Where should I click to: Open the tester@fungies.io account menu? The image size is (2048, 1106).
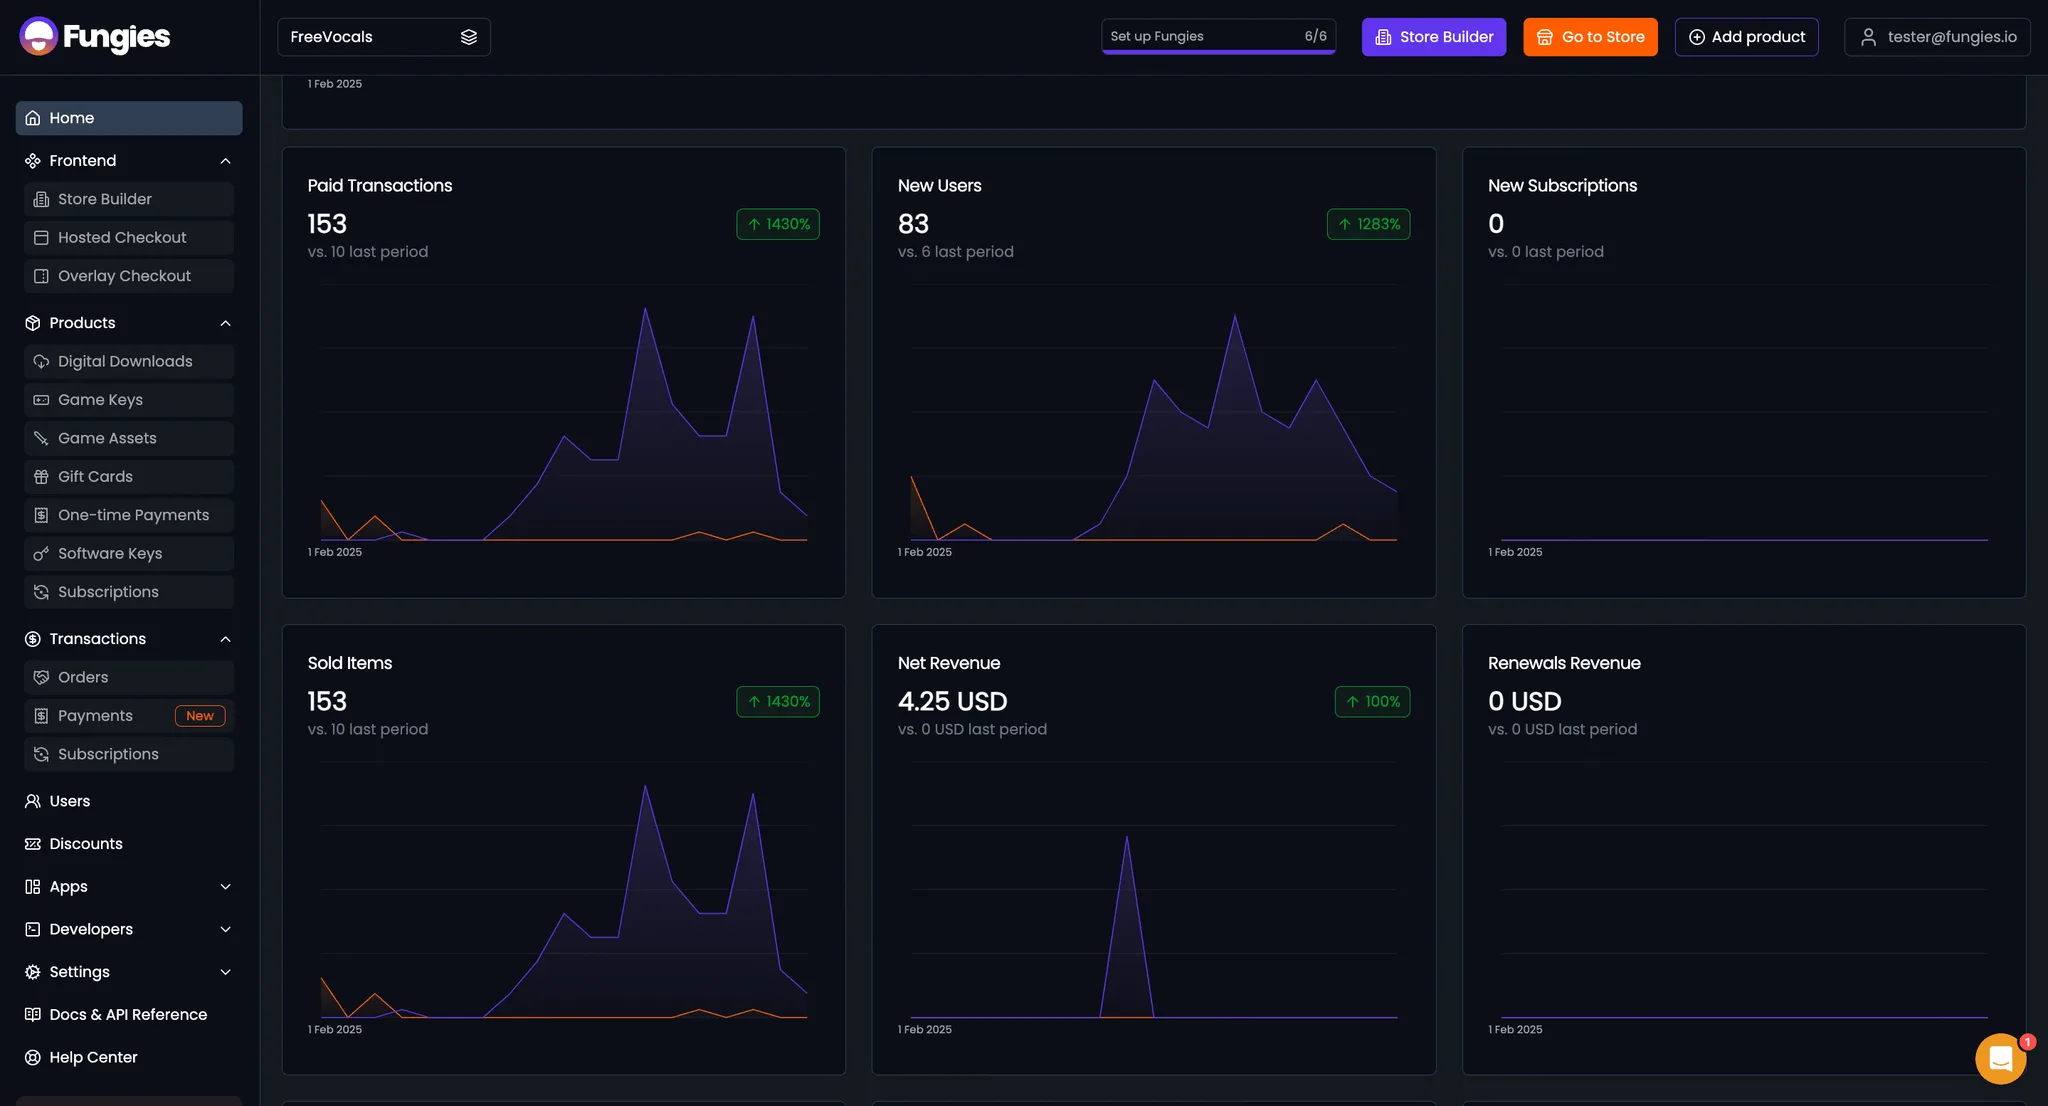[x=1937, y=37]
